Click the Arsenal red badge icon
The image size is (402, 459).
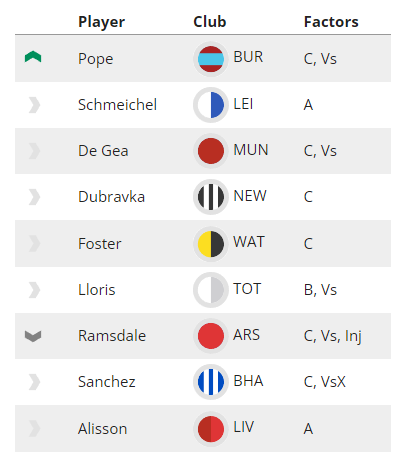(211, 336)
